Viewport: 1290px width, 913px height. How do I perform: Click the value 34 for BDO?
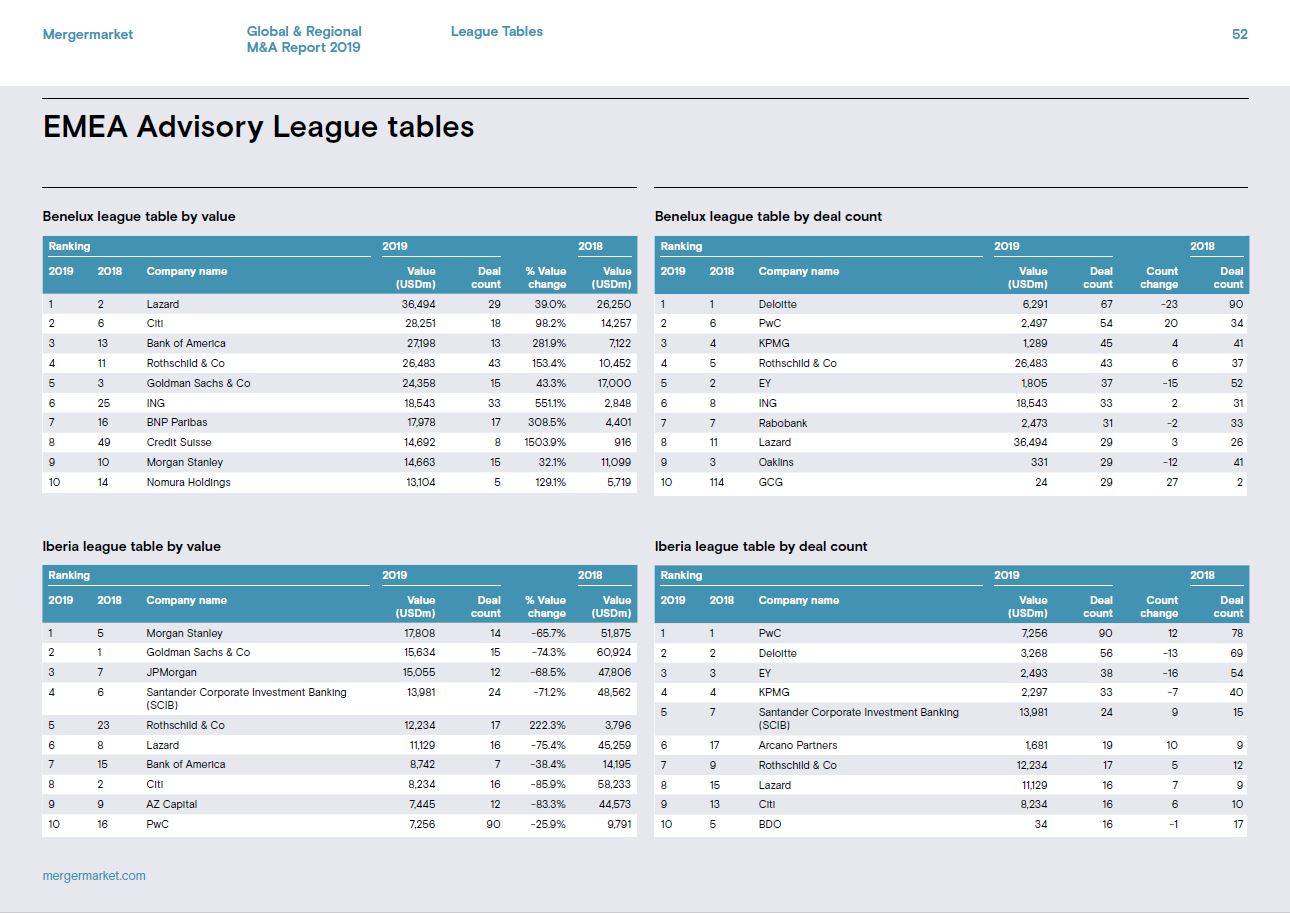point(1042,824)
